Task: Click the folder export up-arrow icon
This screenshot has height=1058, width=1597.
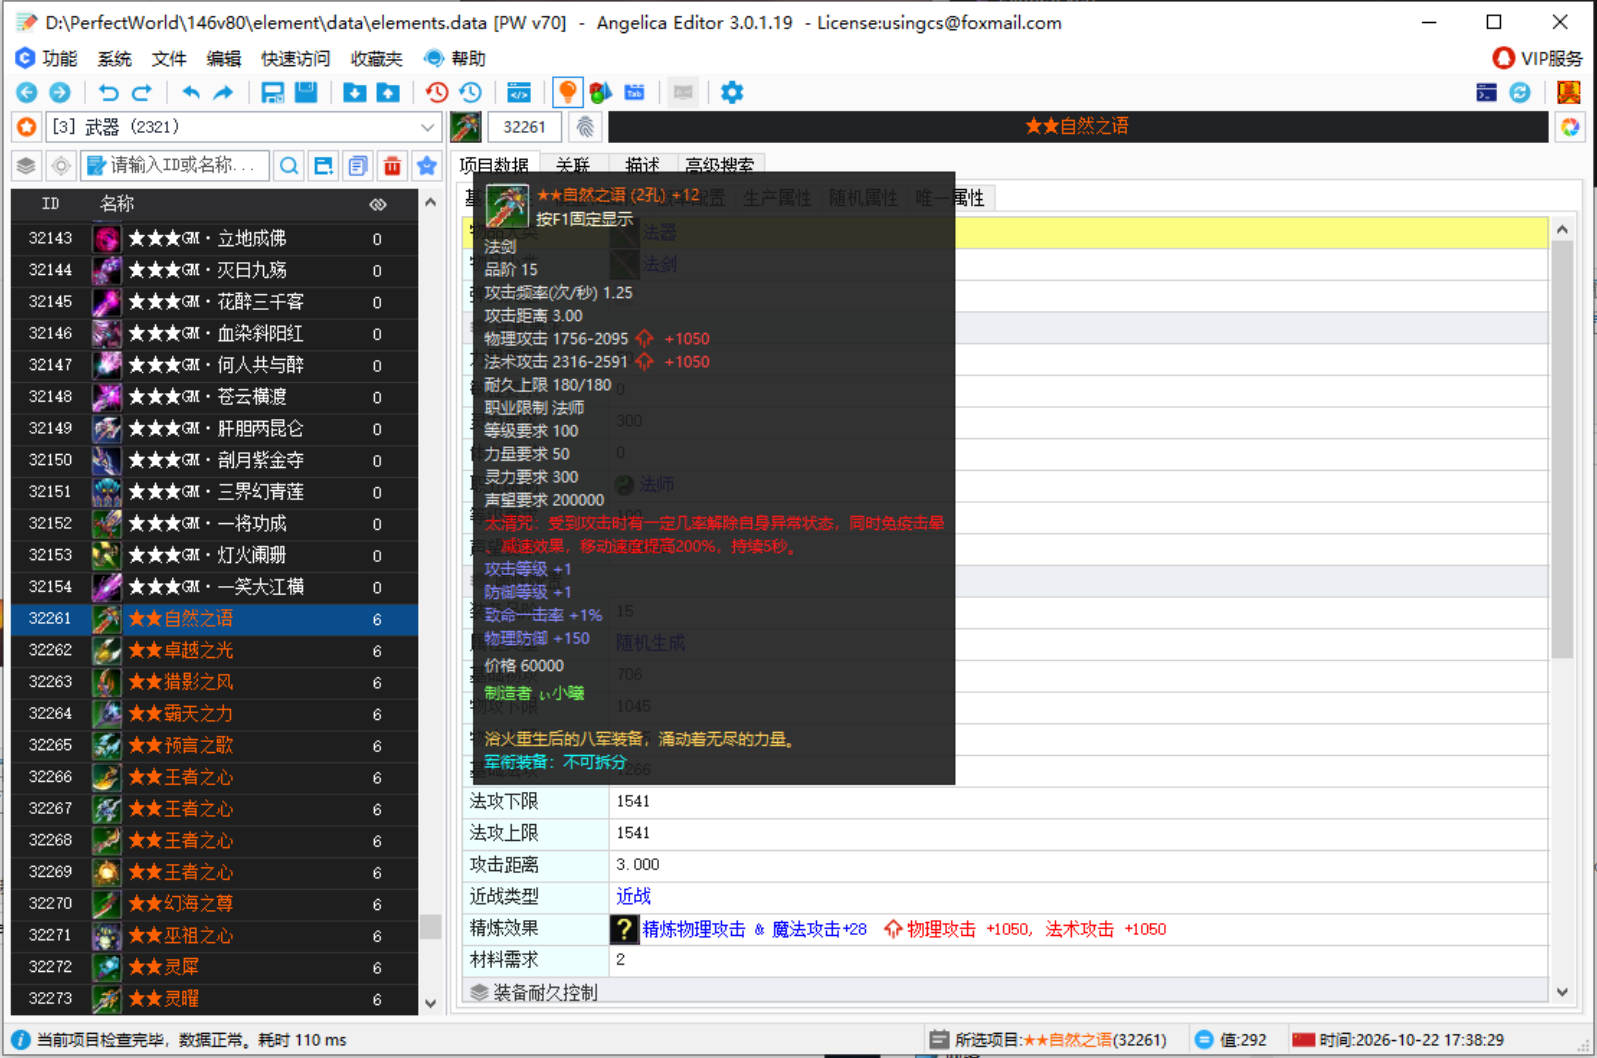Action: pos(388,93)
